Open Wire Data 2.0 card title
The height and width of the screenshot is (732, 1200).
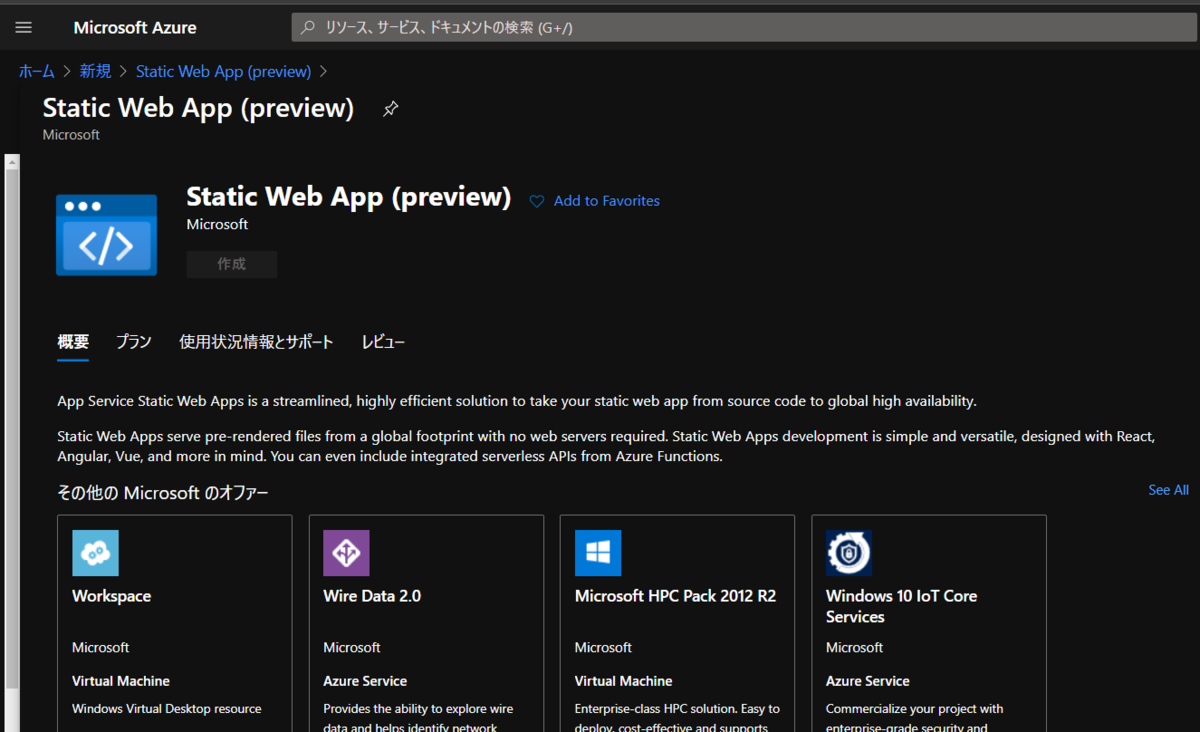pyautogui.click(x=372, y=596)
